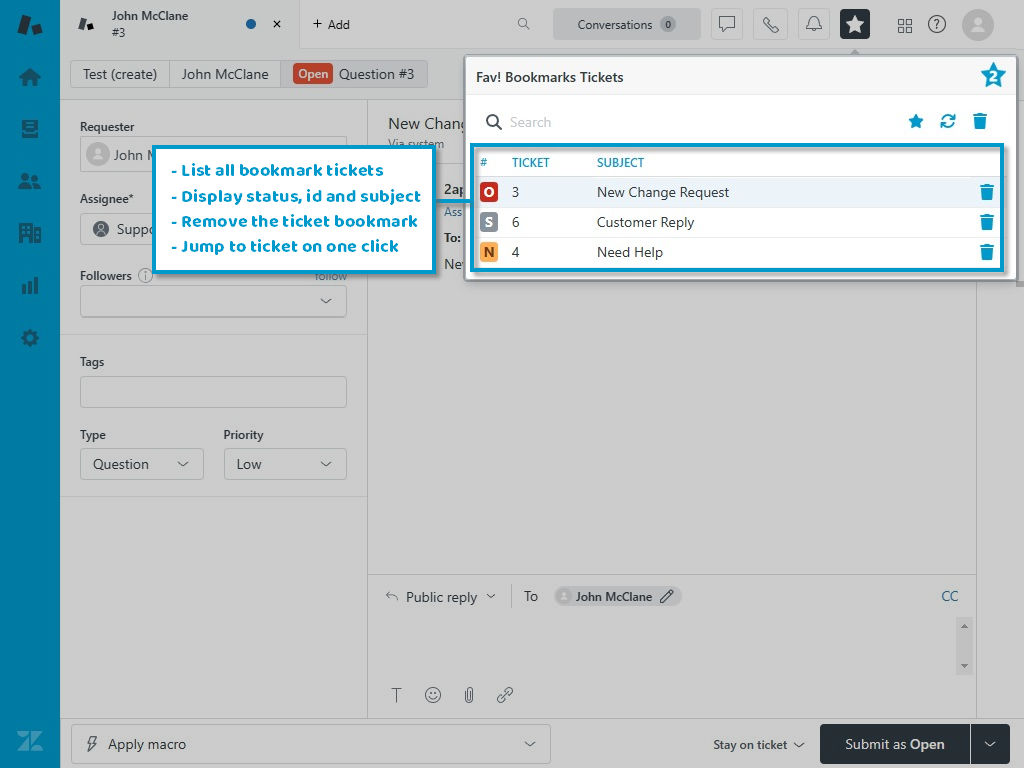
Task: Remove bookmark for Need Help ticket
Action: point(987,252)
